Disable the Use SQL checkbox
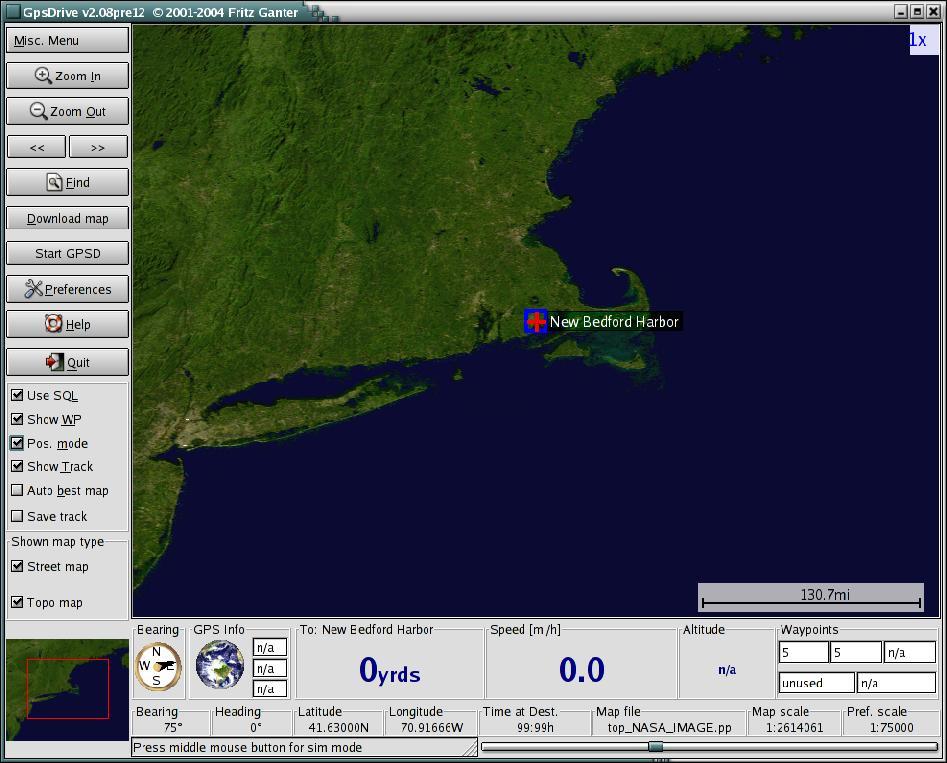The width and height of the screenshot is (947, 763). pos(17,395)
